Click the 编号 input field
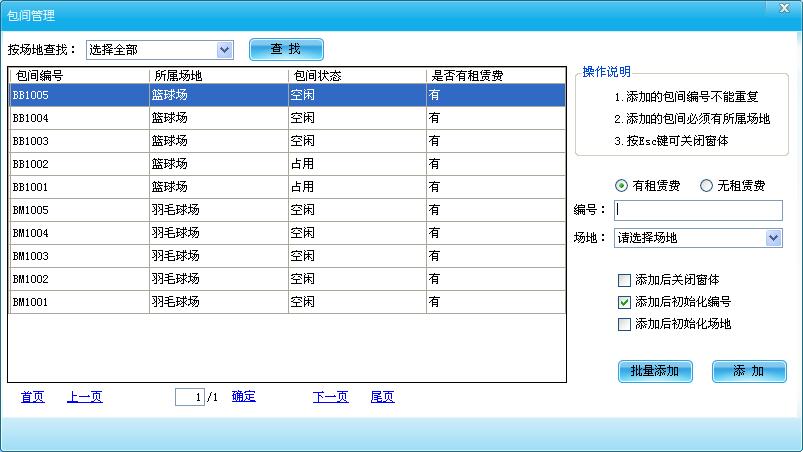Viewport: 803px width, 452px height. pos(697,210)
